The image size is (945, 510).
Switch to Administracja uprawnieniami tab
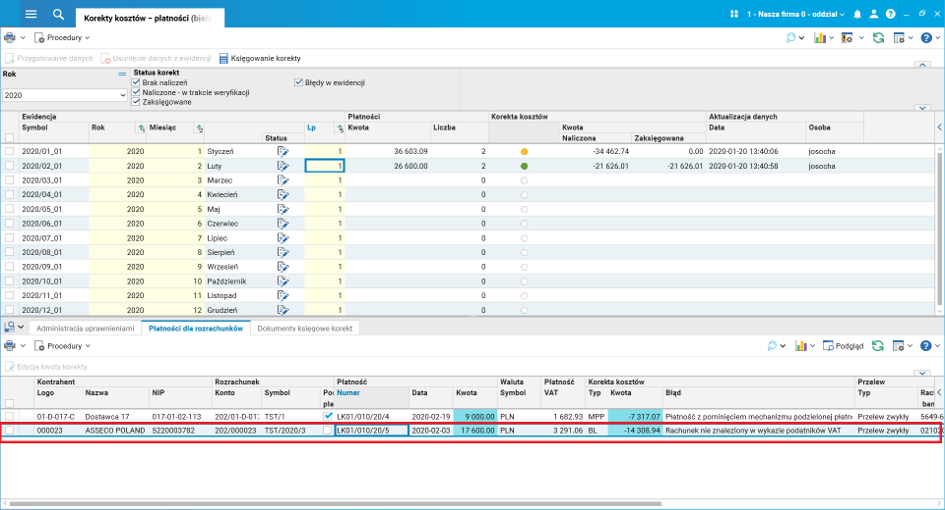[x=84, y=328]
